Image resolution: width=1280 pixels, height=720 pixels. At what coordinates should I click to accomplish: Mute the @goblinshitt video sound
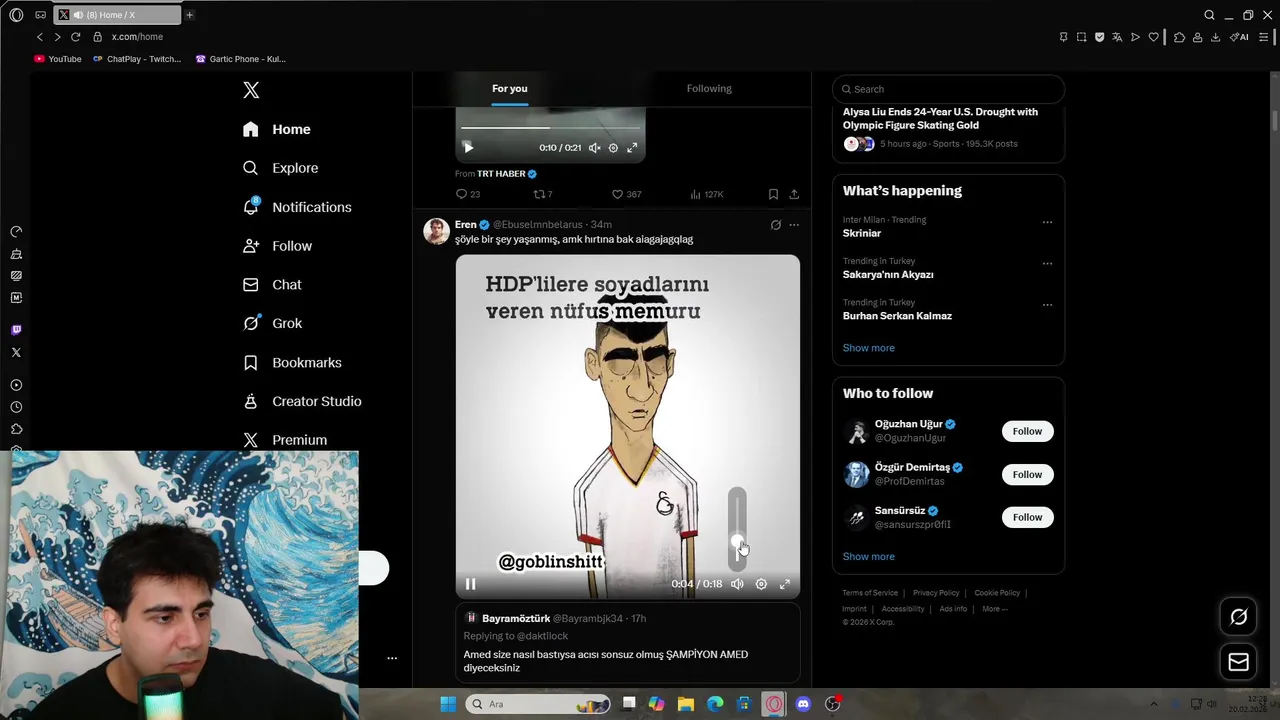pyautogui.click(x=737, y=584)
